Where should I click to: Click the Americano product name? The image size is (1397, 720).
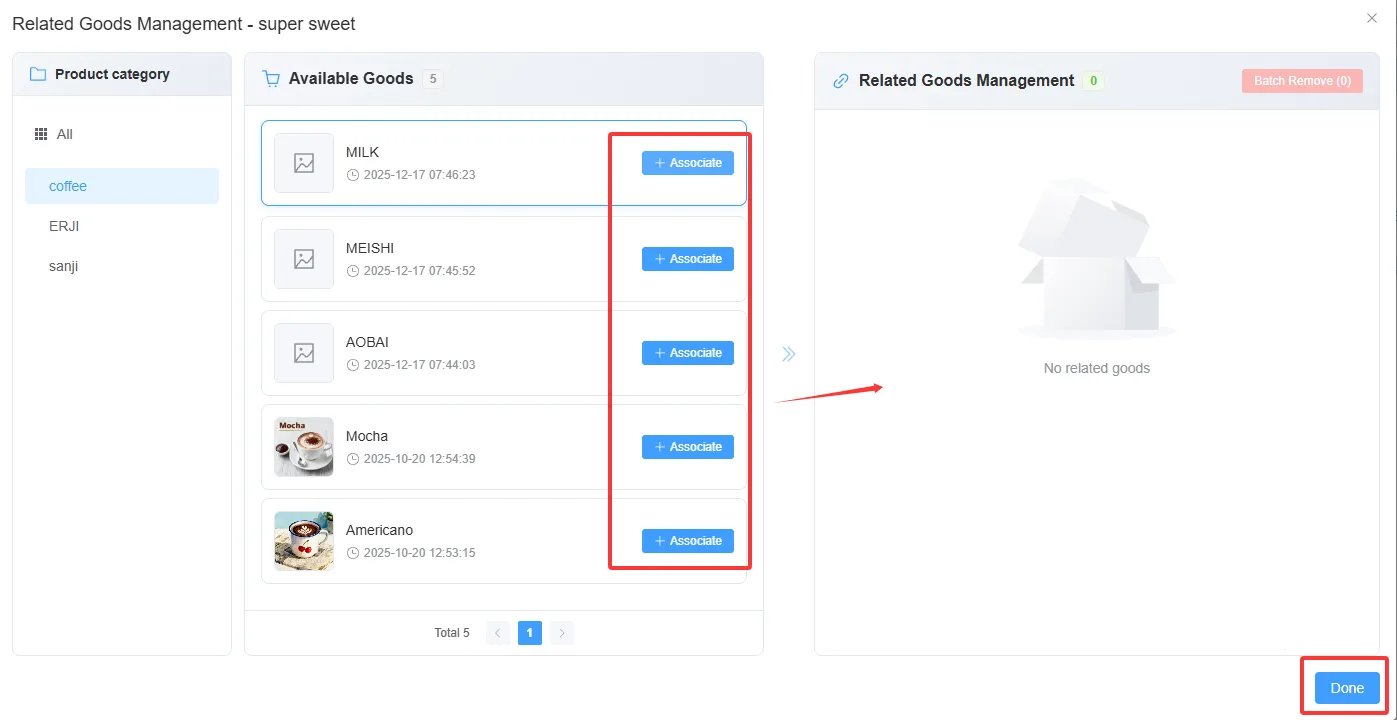click(379, 530)
